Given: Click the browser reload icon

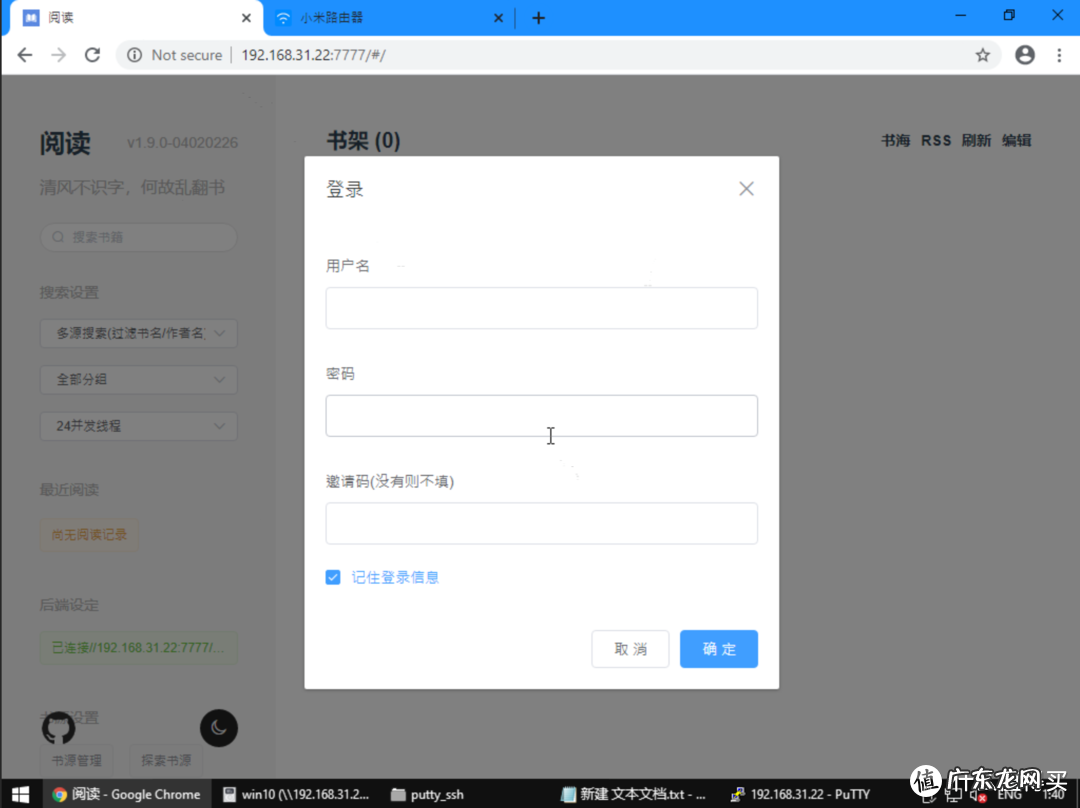Looking at the screenshot, I should click(x=92, y=55).
